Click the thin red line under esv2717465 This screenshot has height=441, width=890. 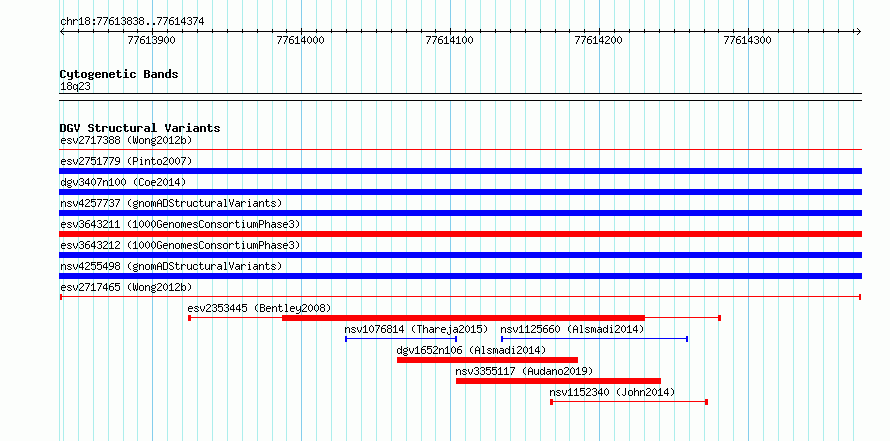(x=461, y=297)
